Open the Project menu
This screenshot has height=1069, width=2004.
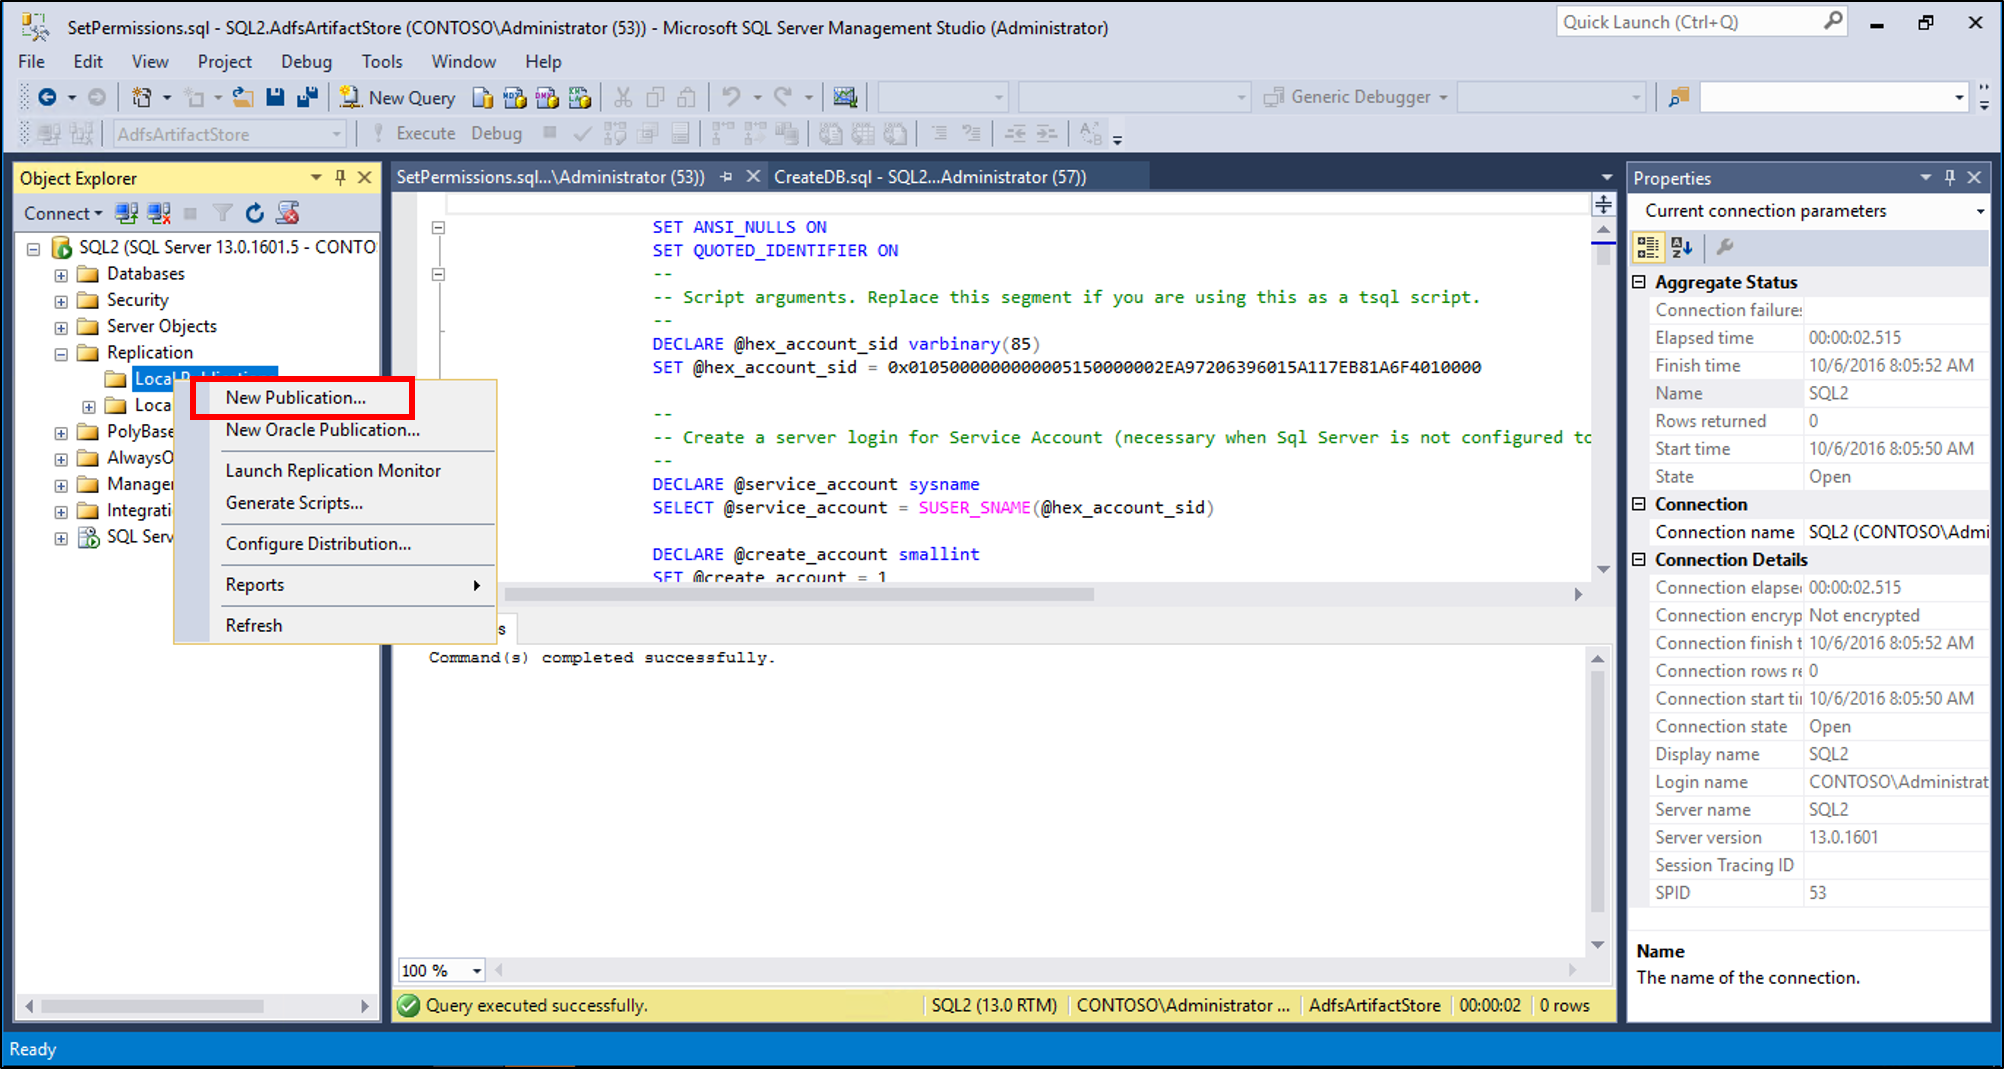point(224,62)
